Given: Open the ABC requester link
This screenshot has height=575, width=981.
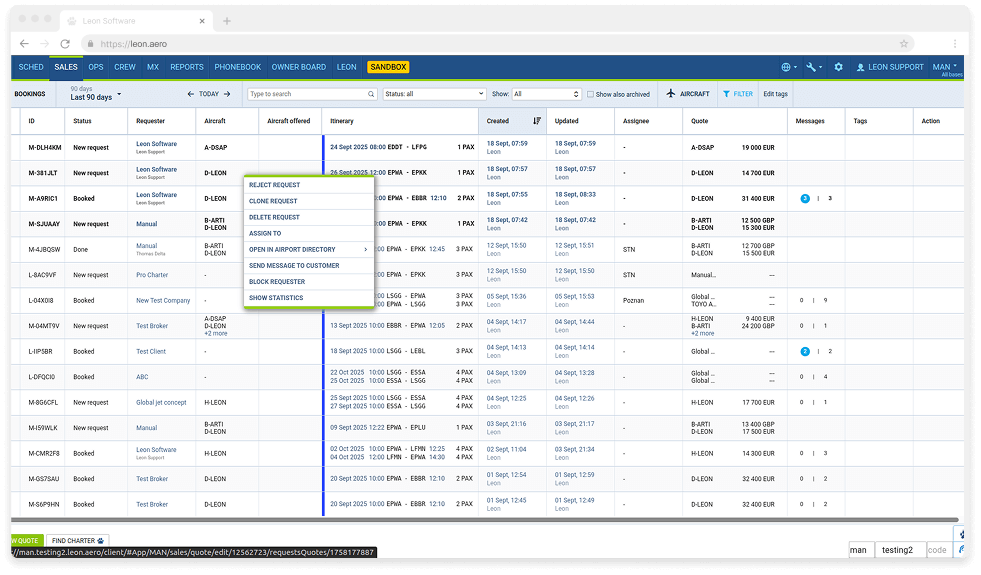Looking at the screenshot, I should point(142,377).
